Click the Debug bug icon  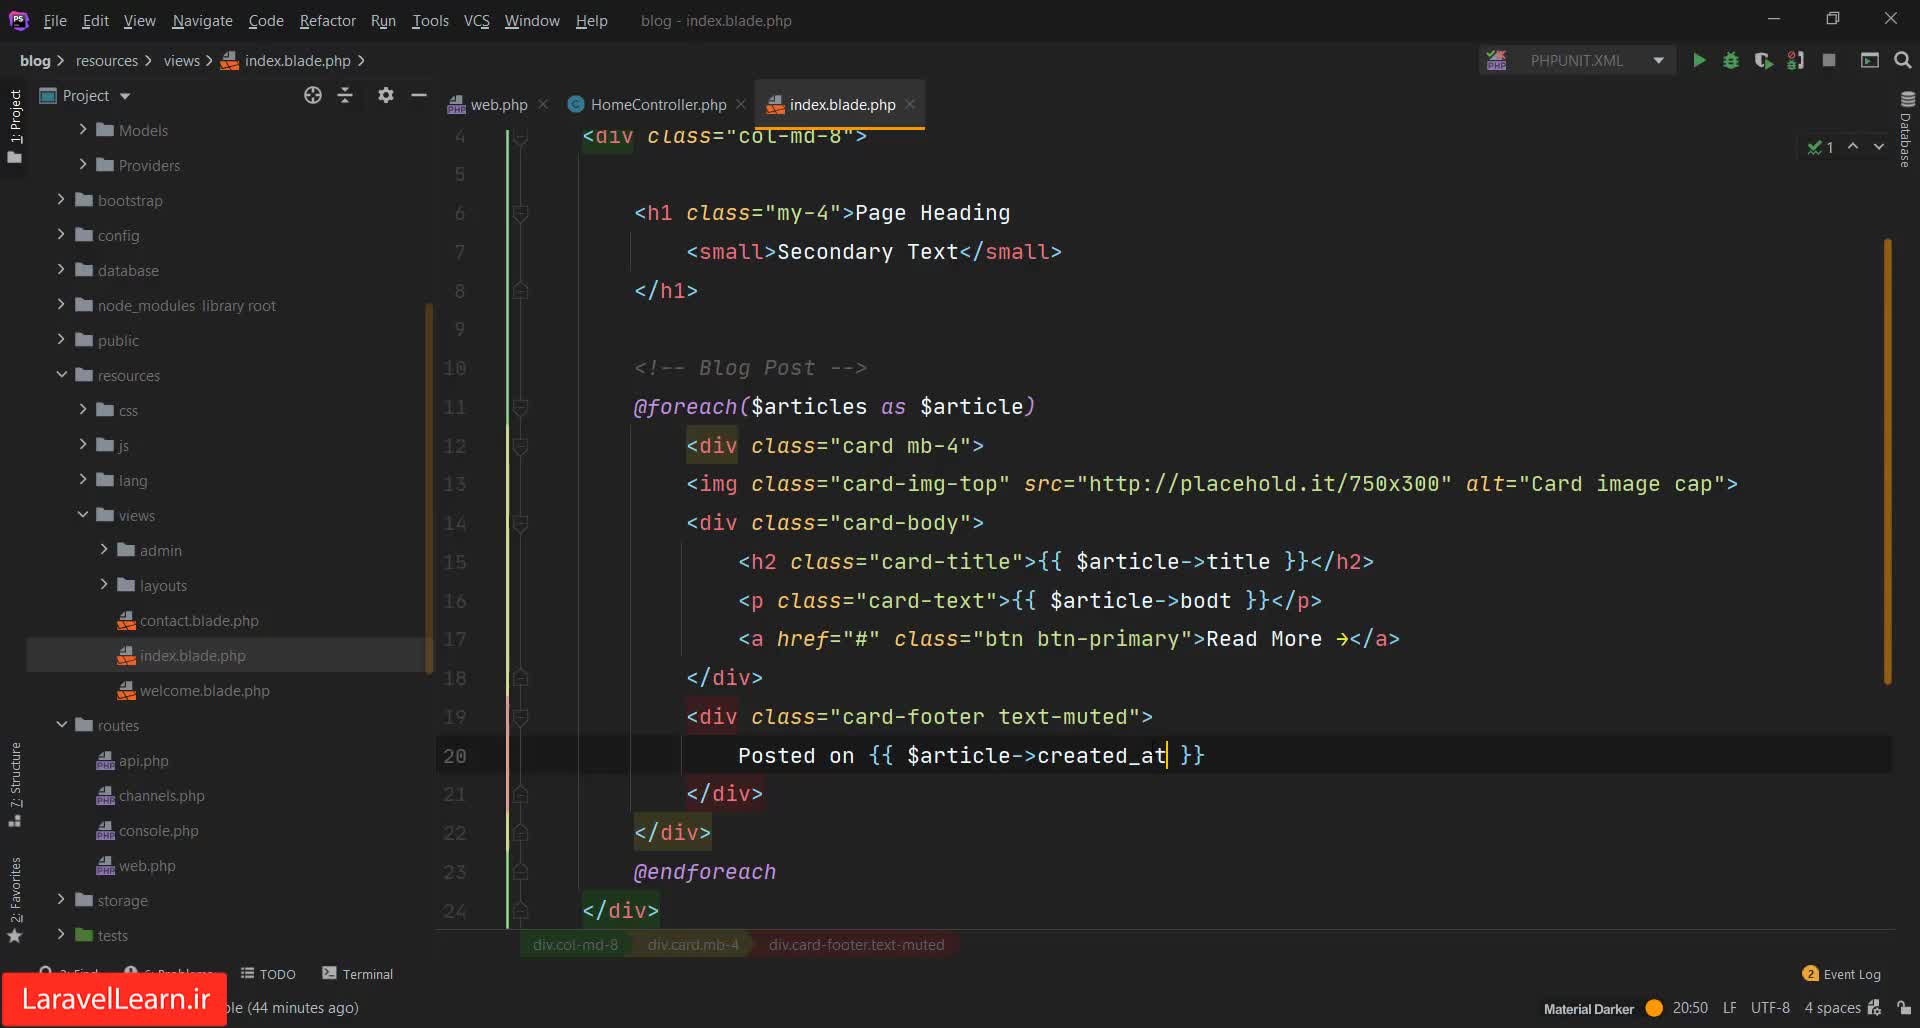[x=1731, y=61]
